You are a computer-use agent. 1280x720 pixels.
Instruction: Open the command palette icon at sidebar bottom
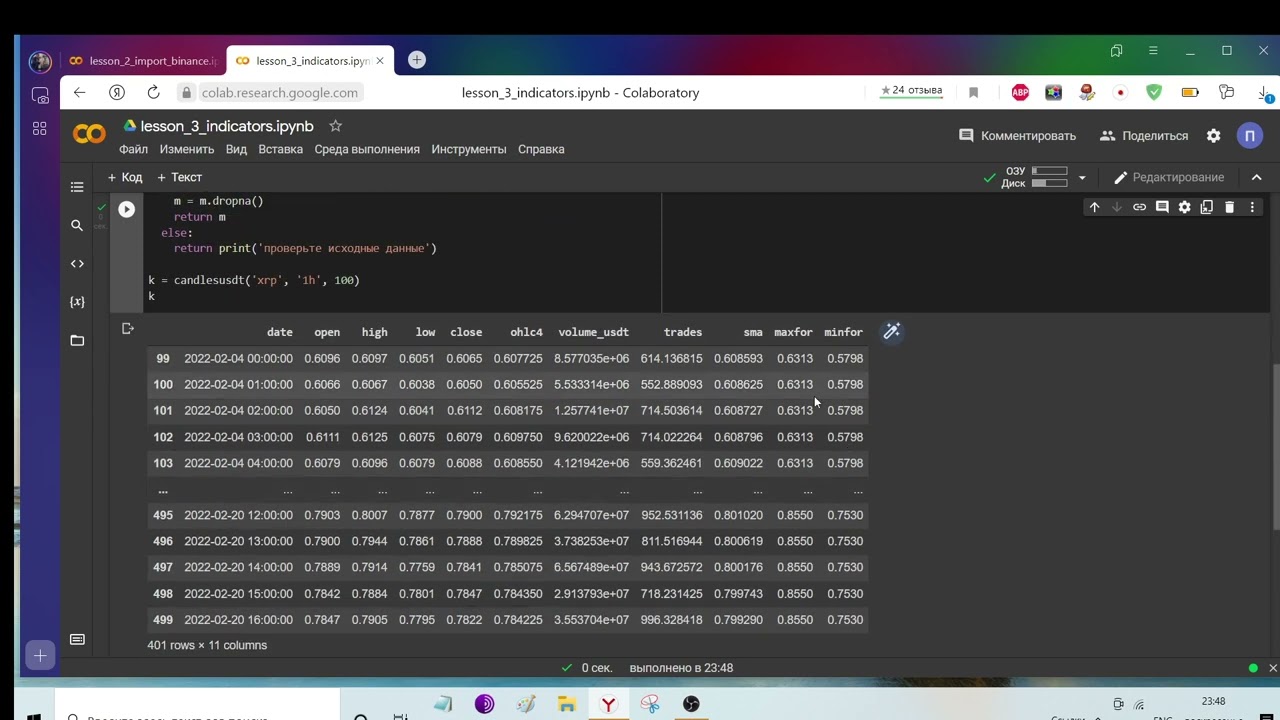(x=77, y=640)
